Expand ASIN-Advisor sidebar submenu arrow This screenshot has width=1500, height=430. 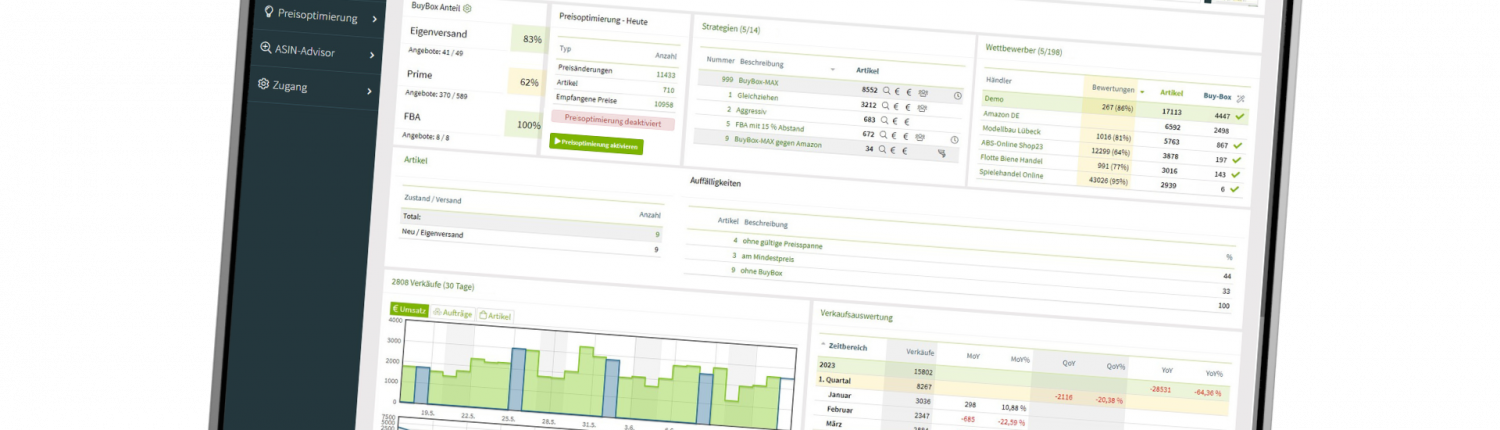click(373, 54)
